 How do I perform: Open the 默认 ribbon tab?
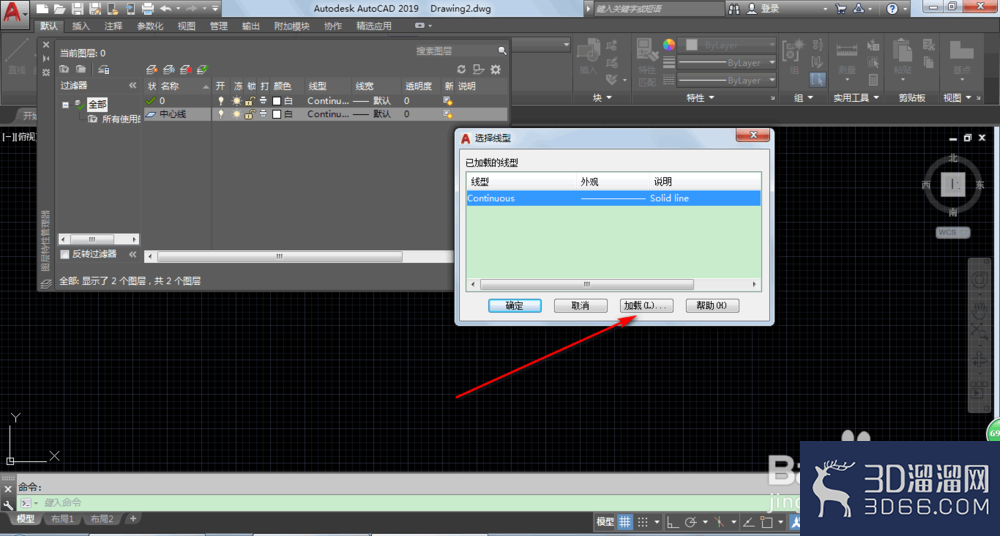tap(48, 26)
